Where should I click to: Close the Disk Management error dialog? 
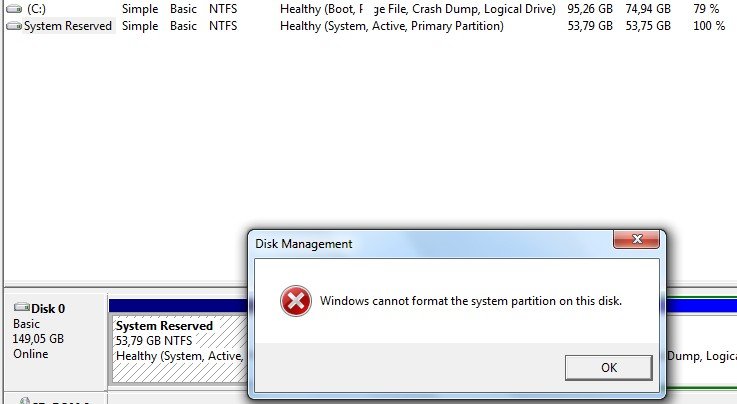[636, 239]
